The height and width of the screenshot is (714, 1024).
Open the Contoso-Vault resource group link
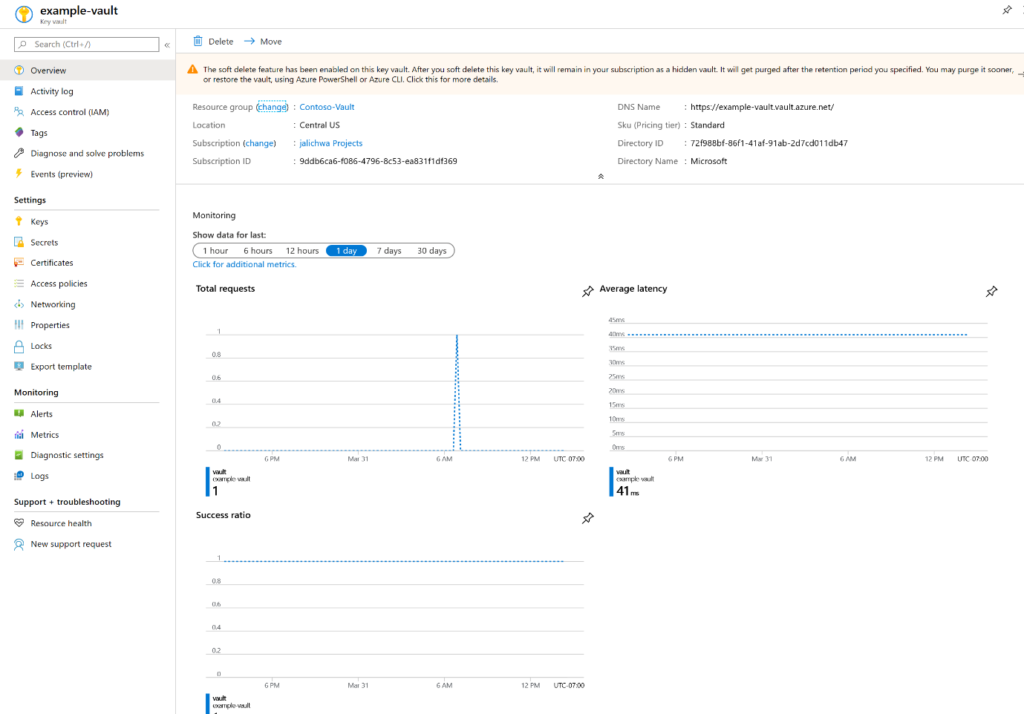click(326, 106)
